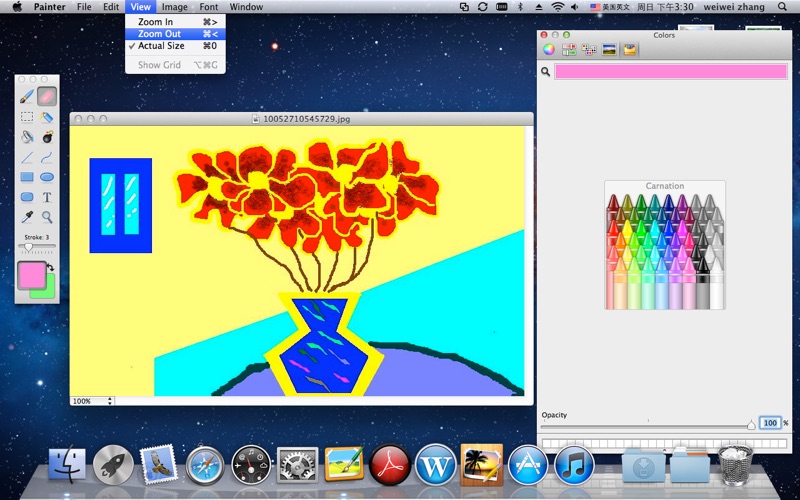This screenshot has width=800, height=500.
Task: Choose the Curve tool
Action: click(x=47, y=157)
